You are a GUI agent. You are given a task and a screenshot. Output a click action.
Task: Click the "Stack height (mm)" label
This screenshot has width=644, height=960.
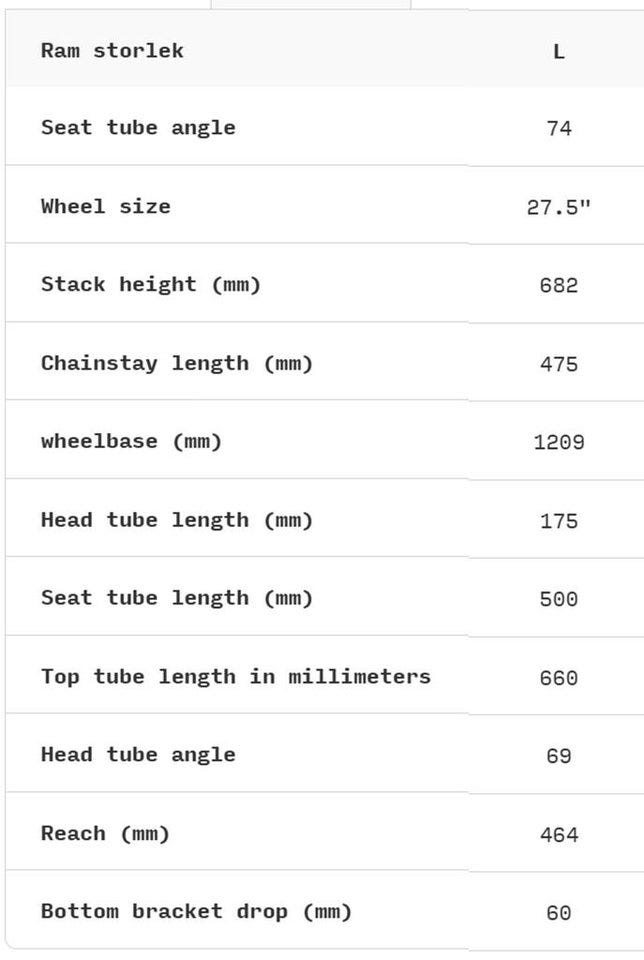click(151, 285)
